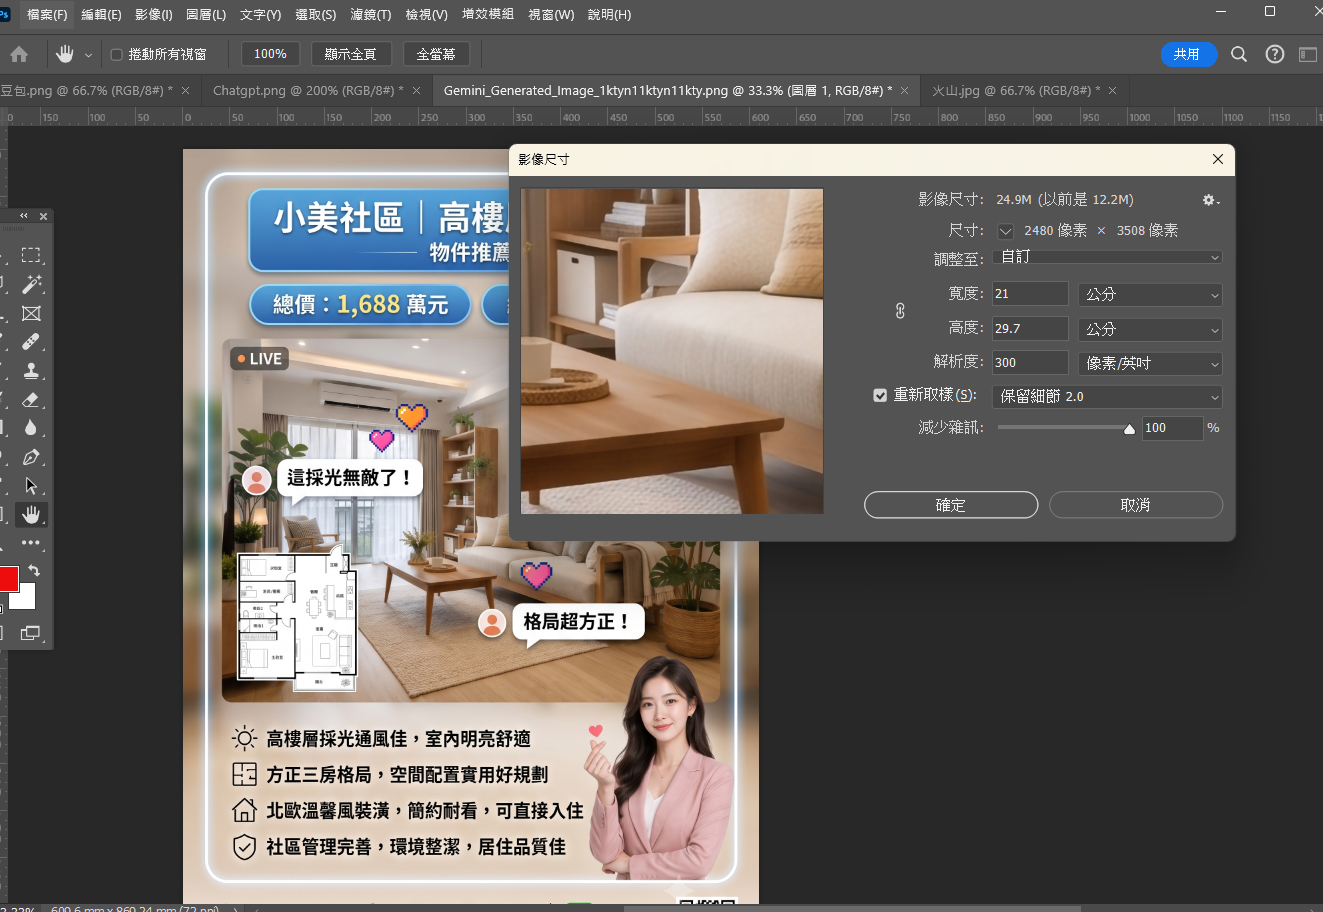Select the Magic Wand tool
Viewport: 1323px width, 912px height.
pyautogui.click(x=31, y=284)
